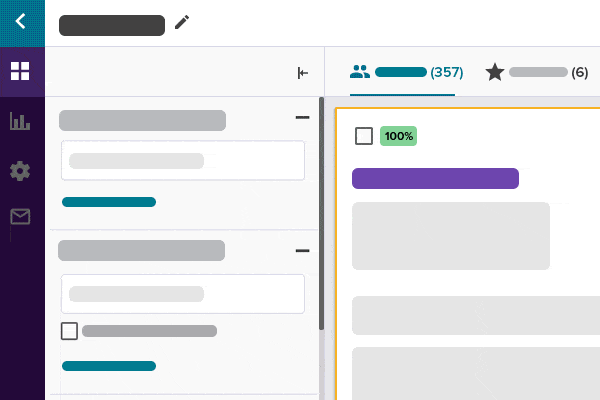Click the star icon on the (6) tab

(494, 72)
